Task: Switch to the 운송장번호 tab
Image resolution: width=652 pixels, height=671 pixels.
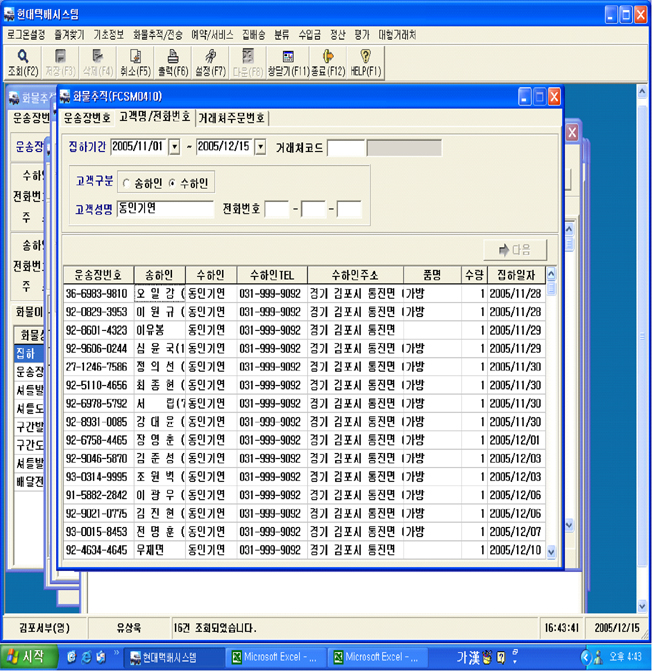Action: pos(87,117)
